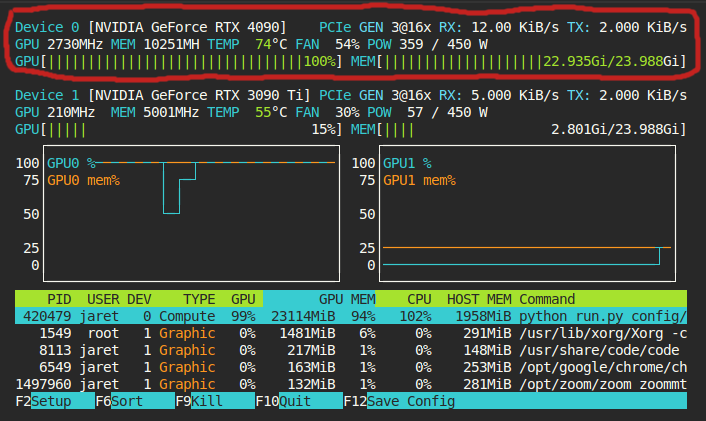Click the 102% CPU usage value

coord(415,316)
